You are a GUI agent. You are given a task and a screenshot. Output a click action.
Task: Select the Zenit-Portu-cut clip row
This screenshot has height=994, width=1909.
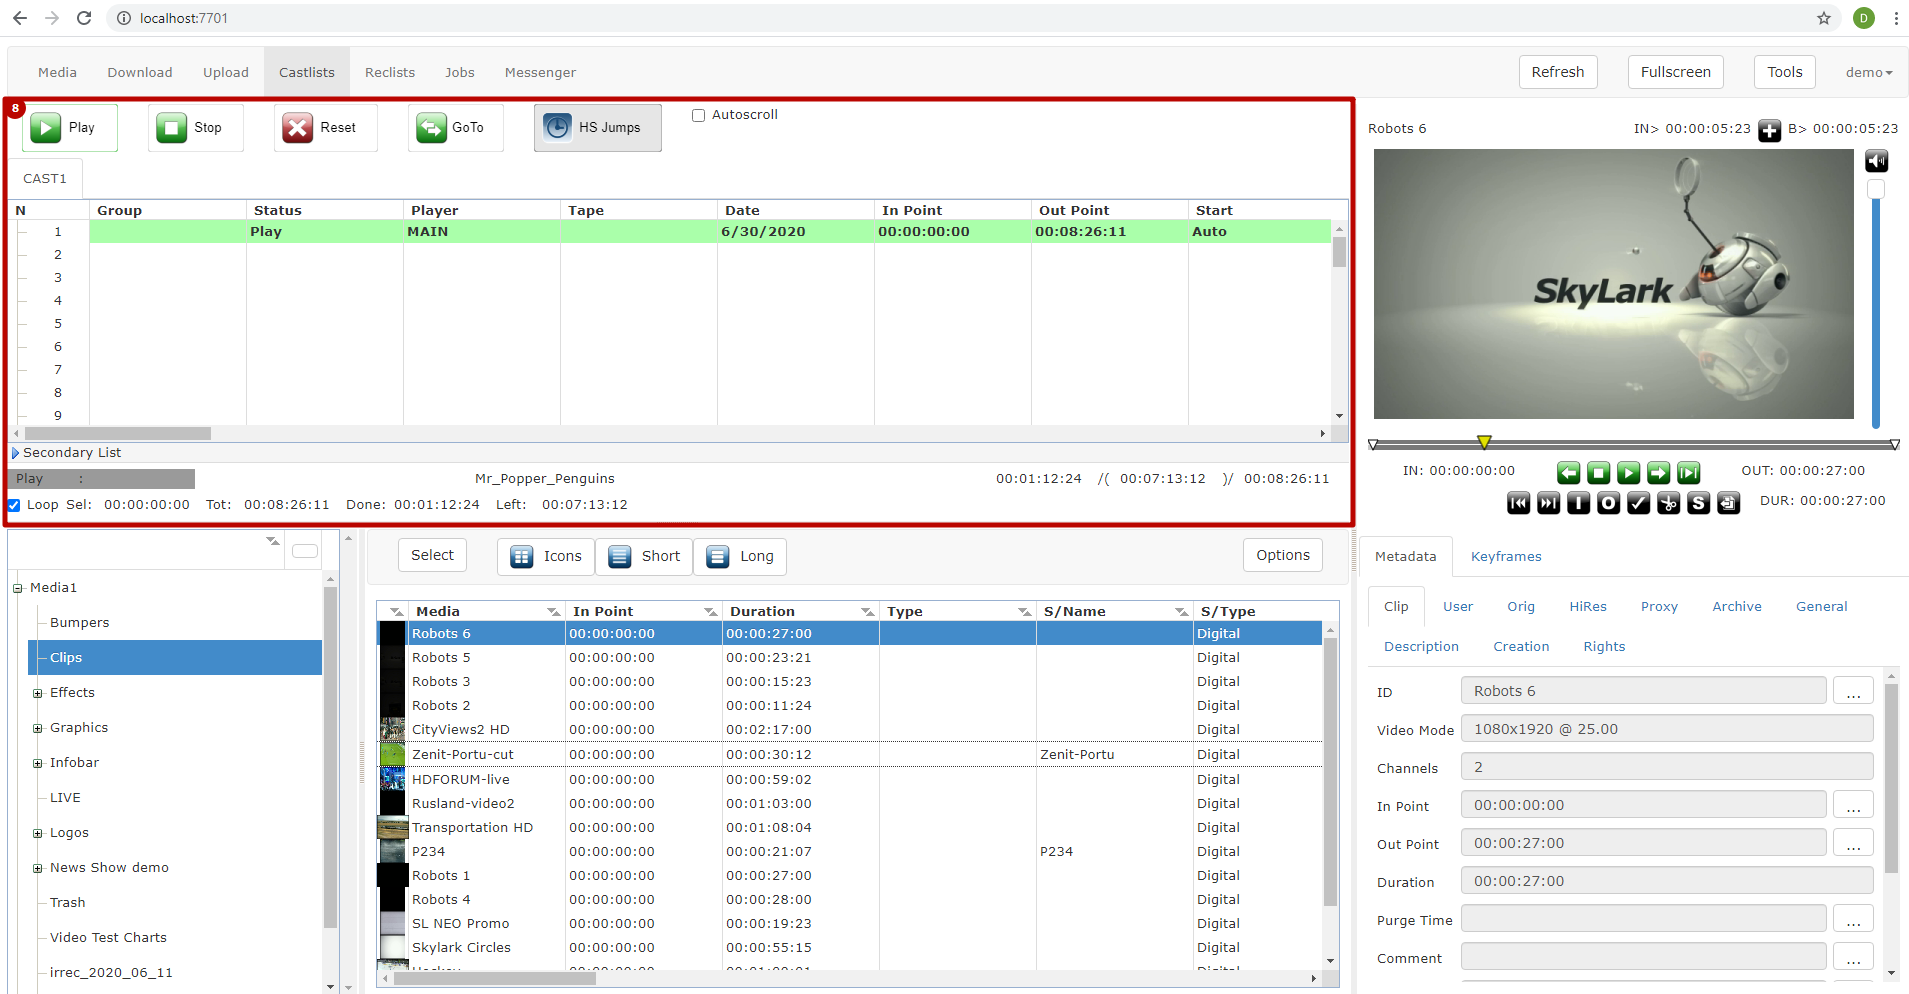[850, 755]
